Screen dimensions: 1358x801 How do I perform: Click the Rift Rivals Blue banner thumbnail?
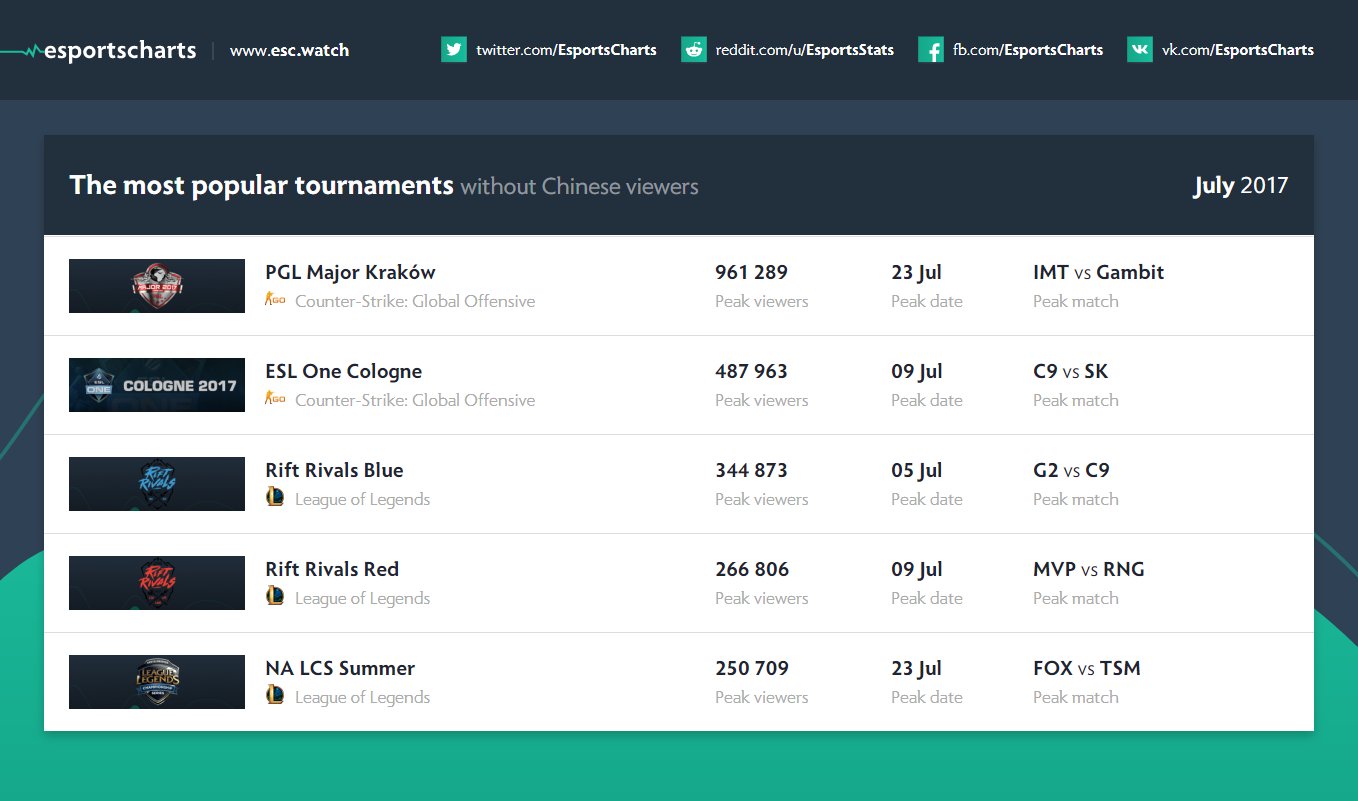click(157, 484)
